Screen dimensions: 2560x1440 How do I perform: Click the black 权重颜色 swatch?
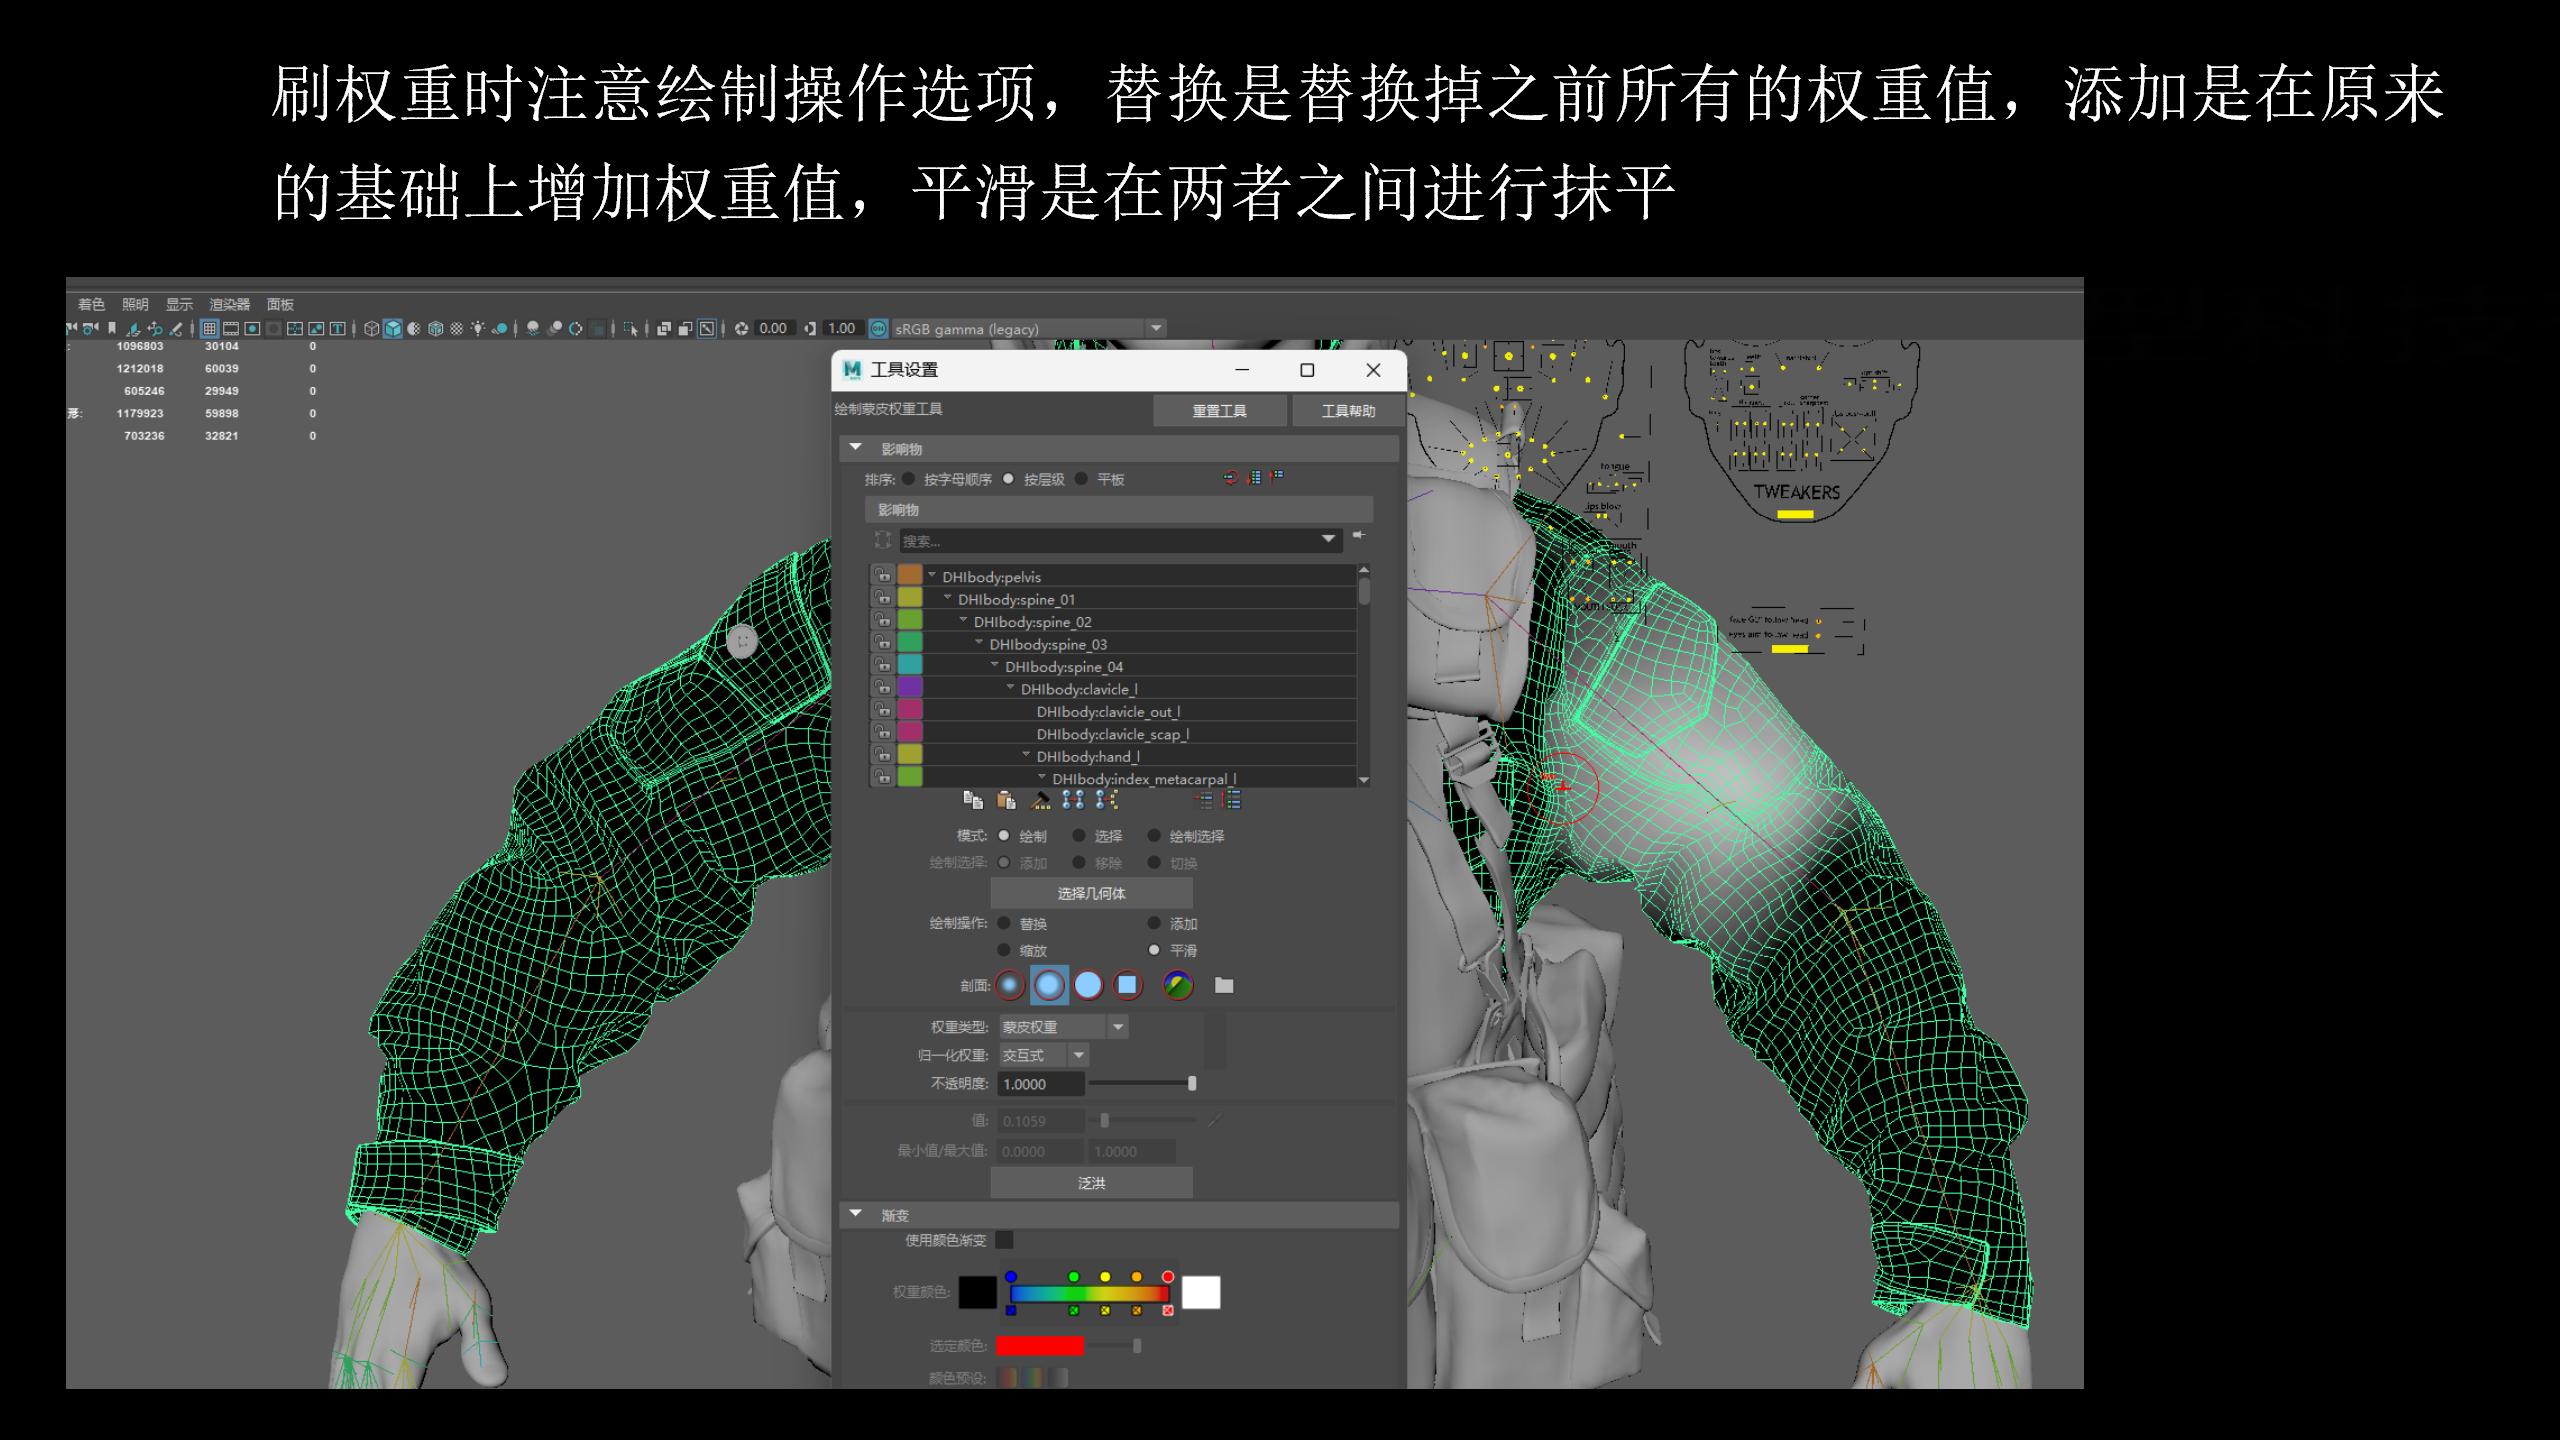[977, 1292]
